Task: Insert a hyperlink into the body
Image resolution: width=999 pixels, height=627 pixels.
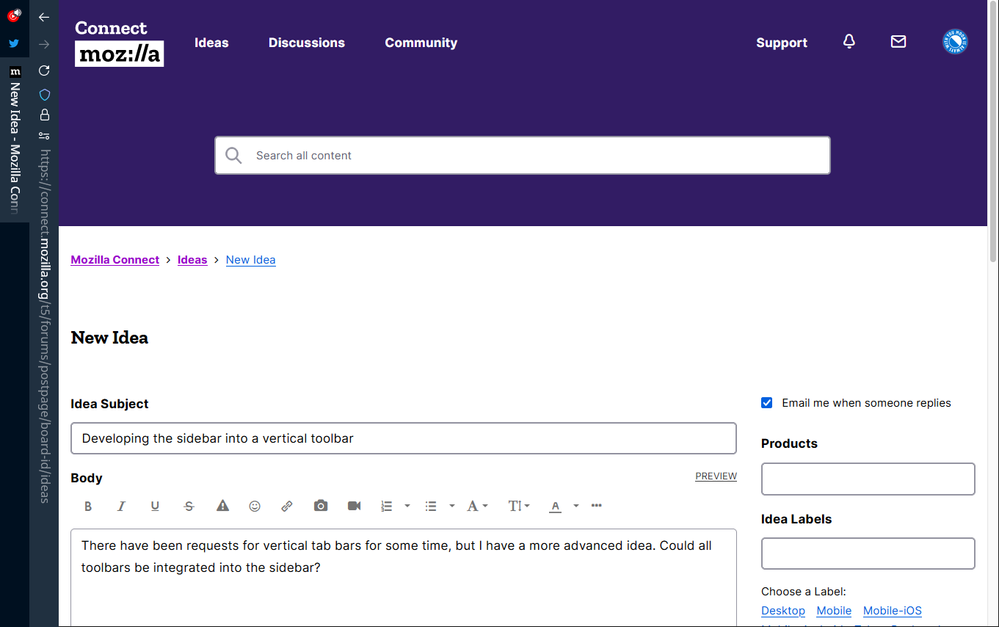Action: pyautogui.click(x=287, y=506)
